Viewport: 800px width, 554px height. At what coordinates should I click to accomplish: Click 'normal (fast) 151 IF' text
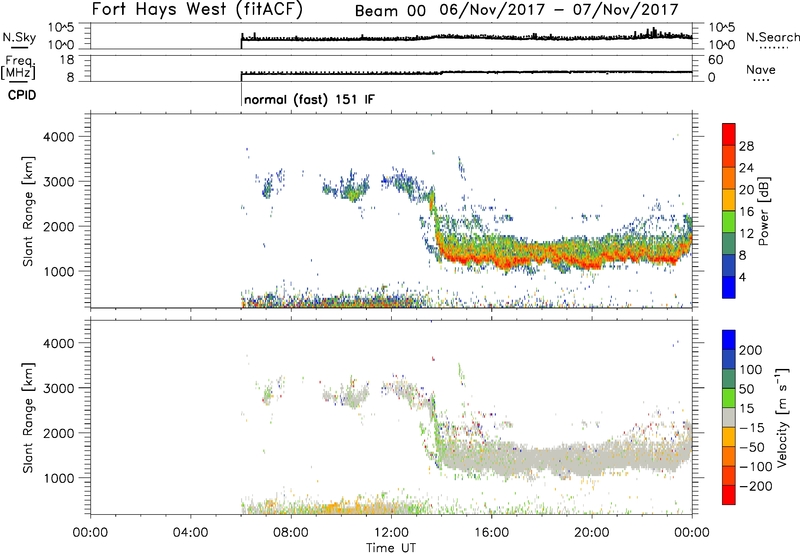309,99
